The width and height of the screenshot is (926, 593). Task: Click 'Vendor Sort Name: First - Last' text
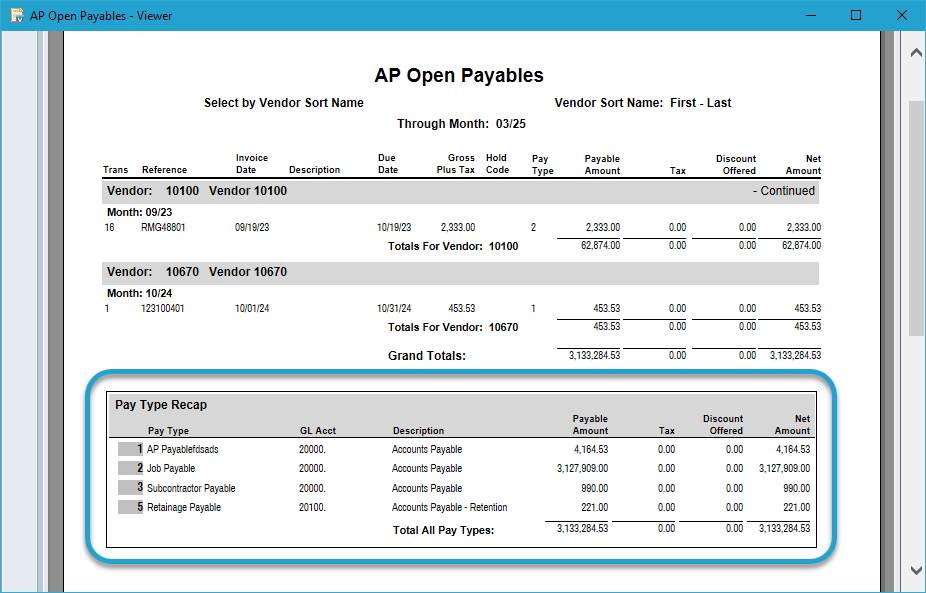coord(643,103)
